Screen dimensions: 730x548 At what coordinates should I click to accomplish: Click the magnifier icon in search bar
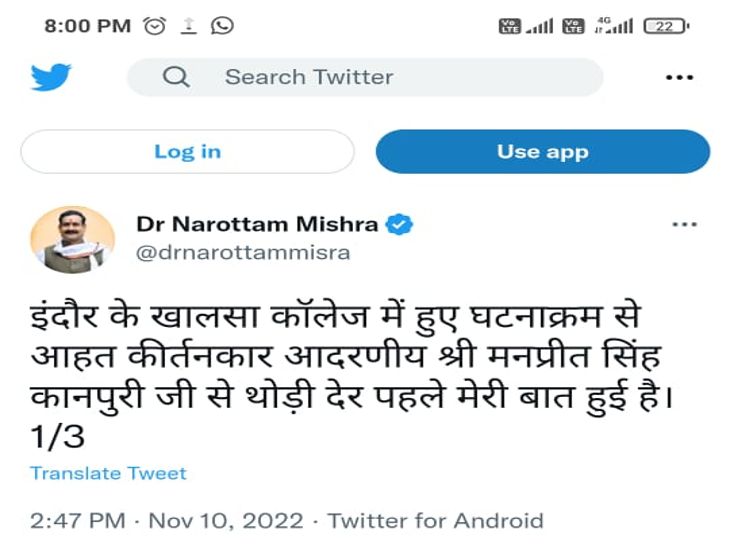(x=176, y=77)
